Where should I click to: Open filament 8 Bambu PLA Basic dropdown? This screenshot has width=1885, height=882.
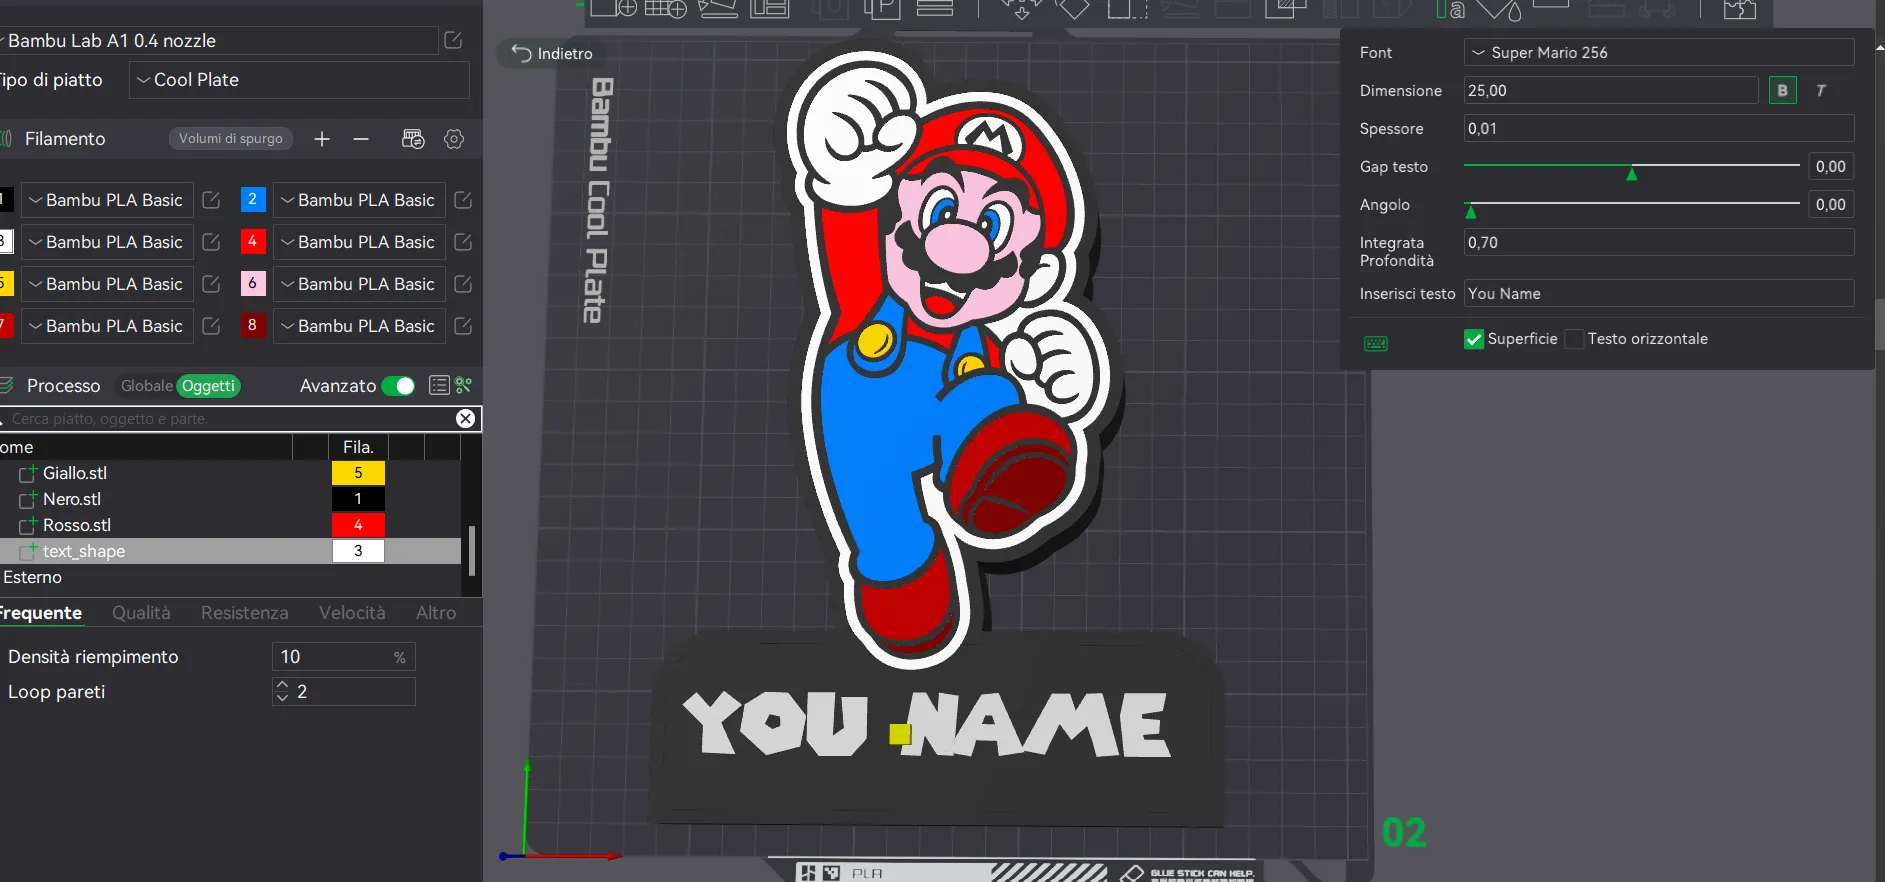click(359, 326)
